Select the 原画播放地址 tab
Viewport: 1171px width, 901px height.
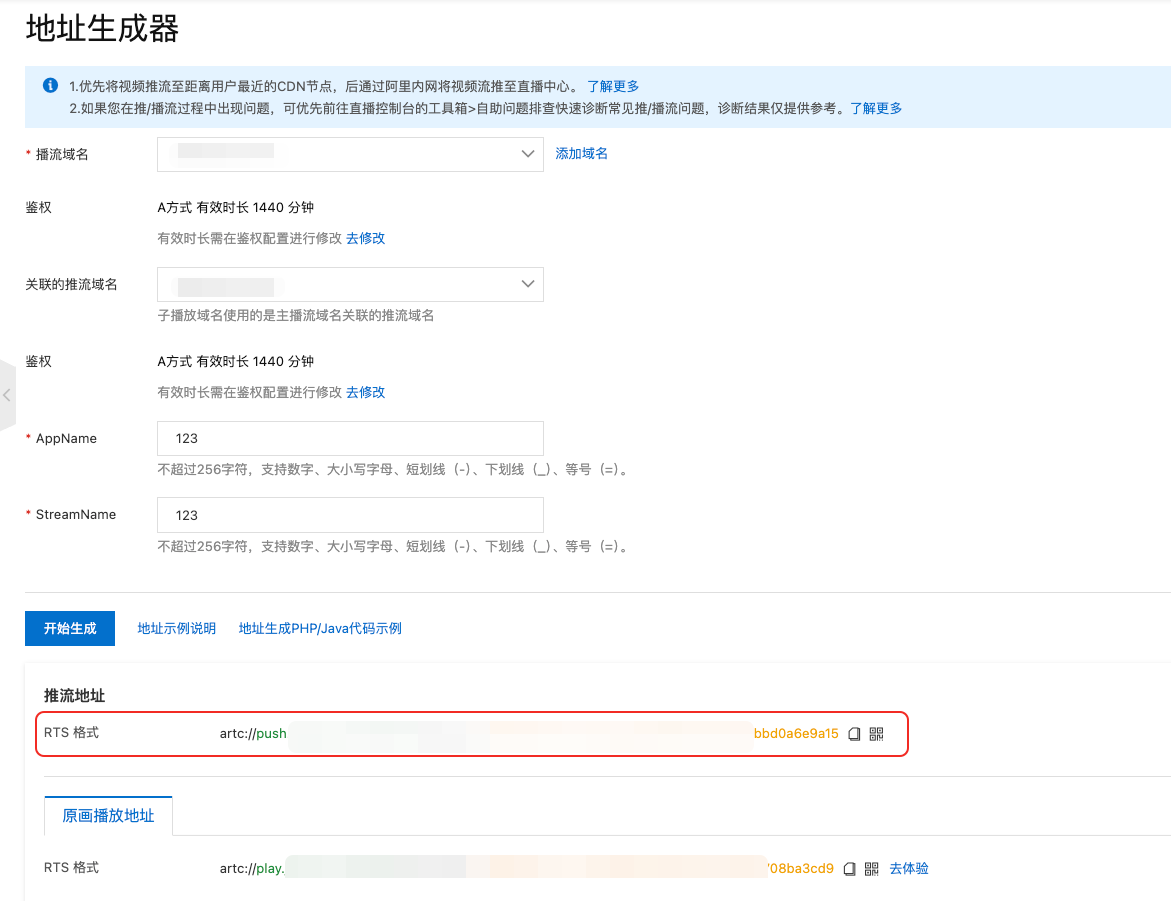click(x=108, y=816)
